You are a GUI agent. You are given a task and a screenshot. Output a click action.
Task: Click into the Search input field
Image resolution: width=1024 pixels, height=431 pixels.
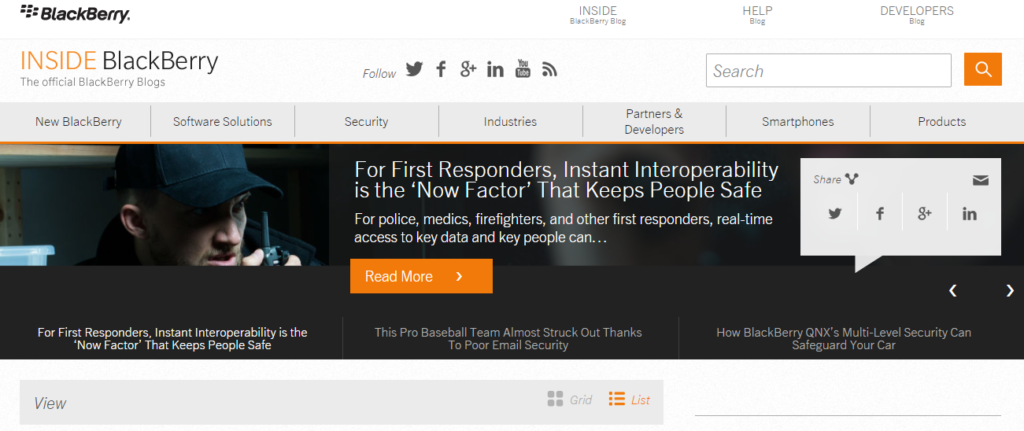coord(828,70)
